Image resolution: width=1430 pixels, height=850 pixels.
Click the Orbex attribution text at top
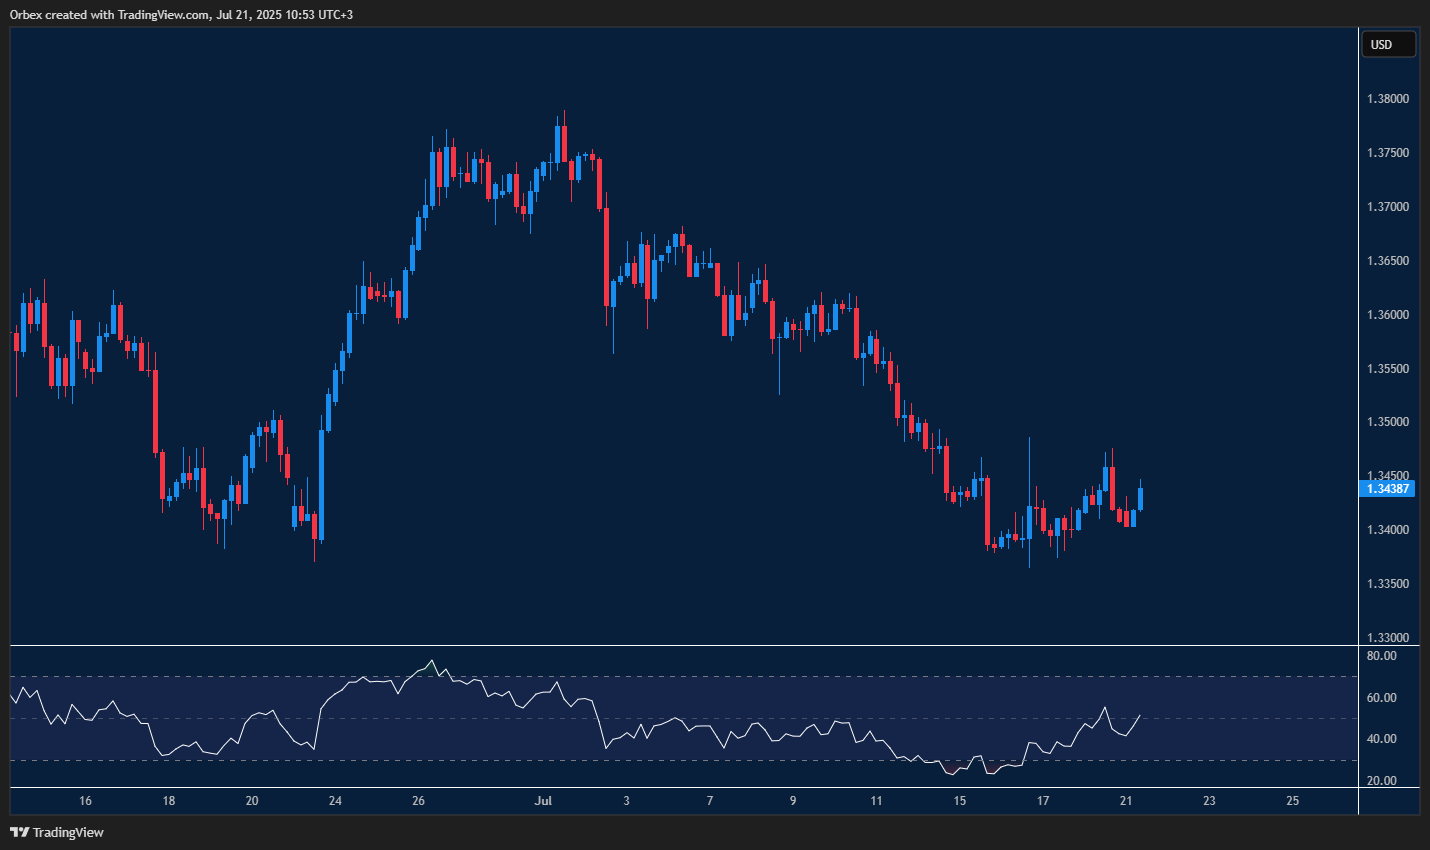click(x=180, y=14)
